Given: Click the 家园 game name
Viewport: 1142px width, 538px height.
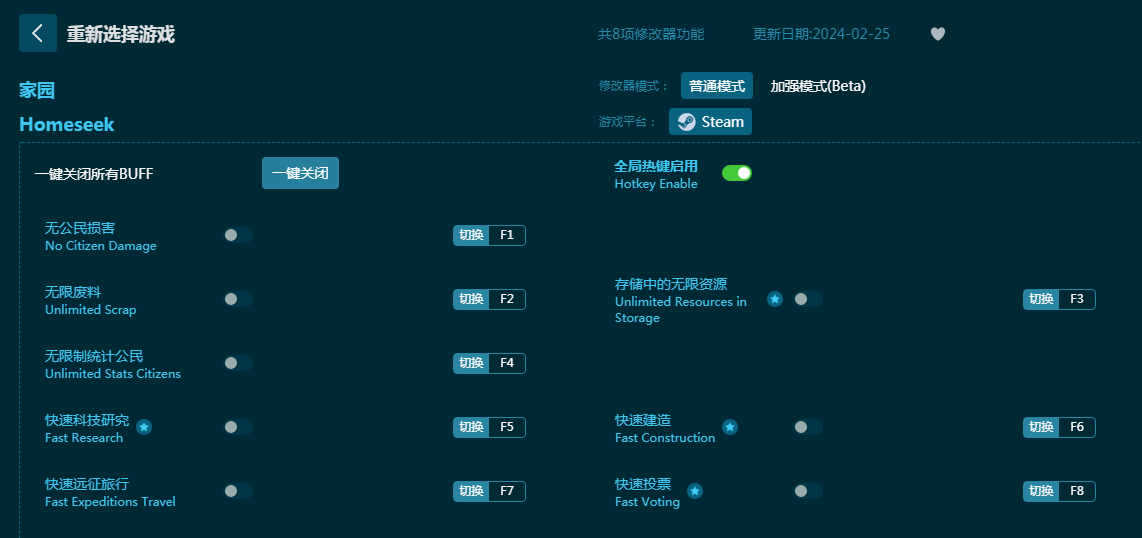Looking at the screenshot, I should click(x=37, y=90).
